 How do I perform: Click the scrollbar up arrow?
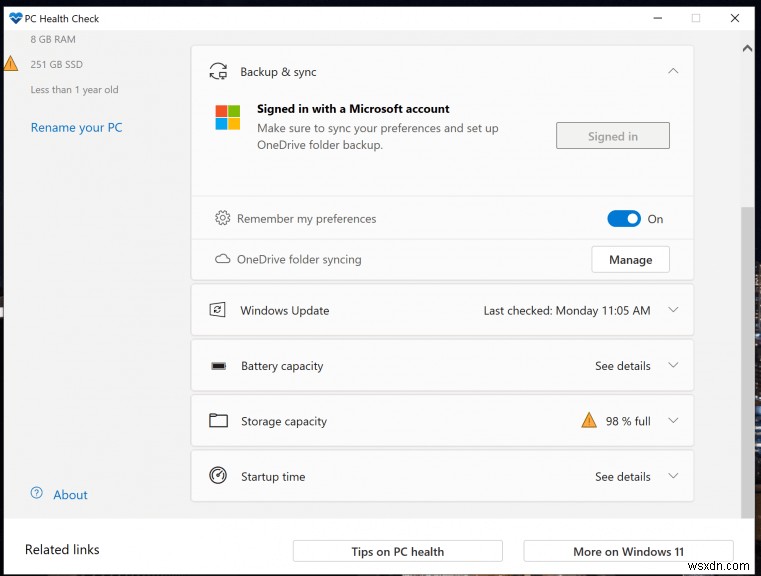point(747,48)
